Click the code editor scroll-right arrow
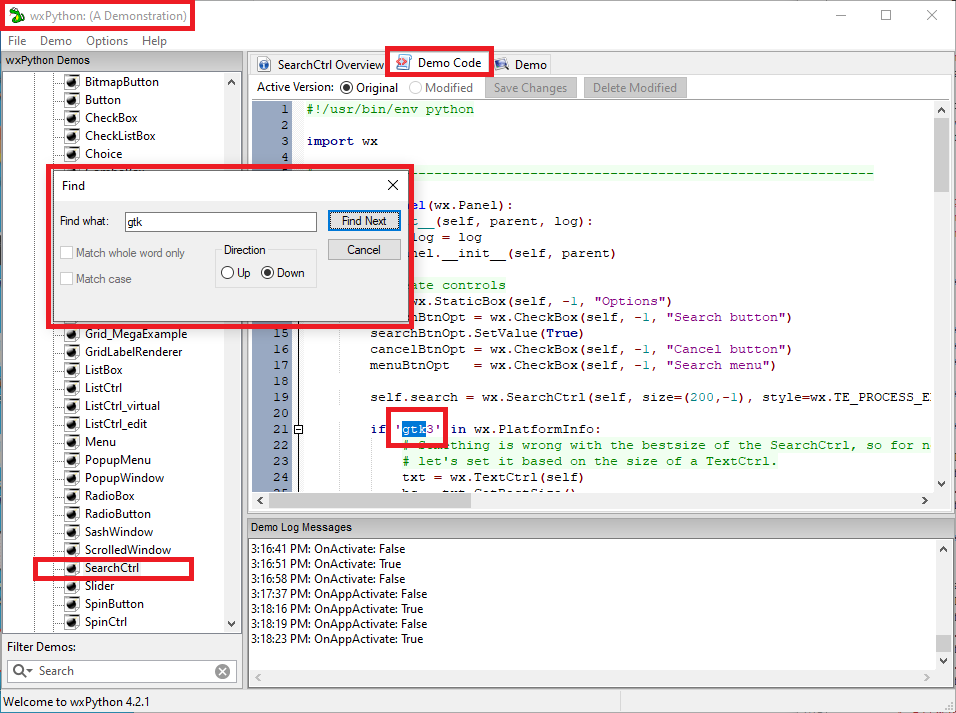This screenshot has width=956, height=713. [925, 500]
